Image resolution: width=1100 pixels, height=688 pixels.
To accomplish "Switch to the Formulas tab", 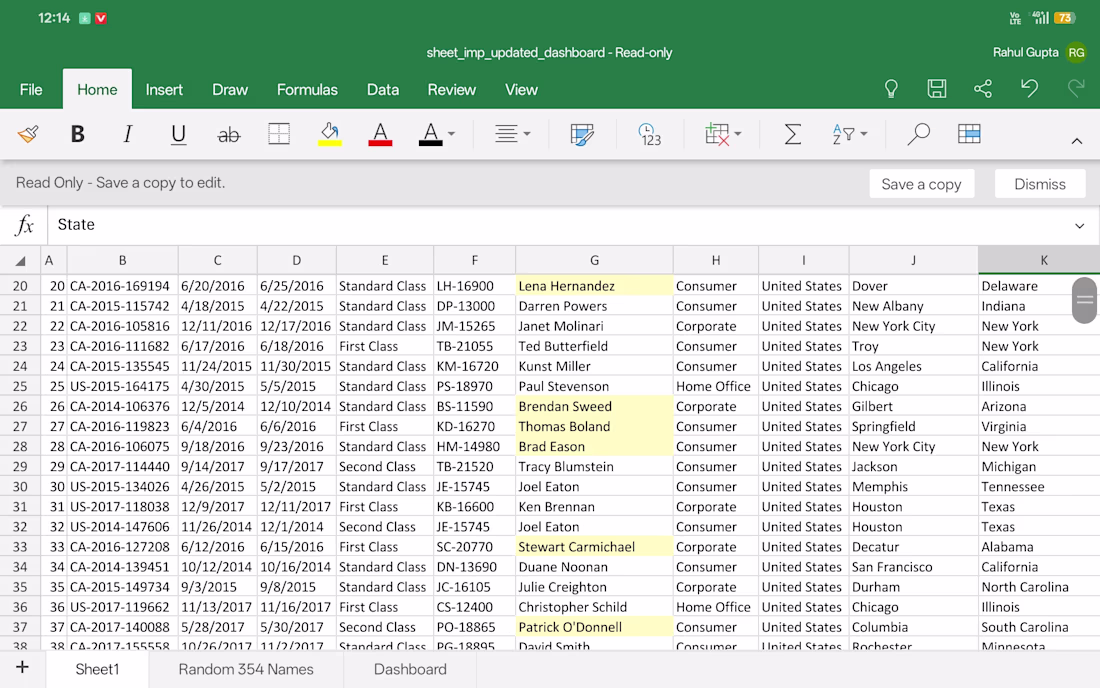I will point(307,90).
